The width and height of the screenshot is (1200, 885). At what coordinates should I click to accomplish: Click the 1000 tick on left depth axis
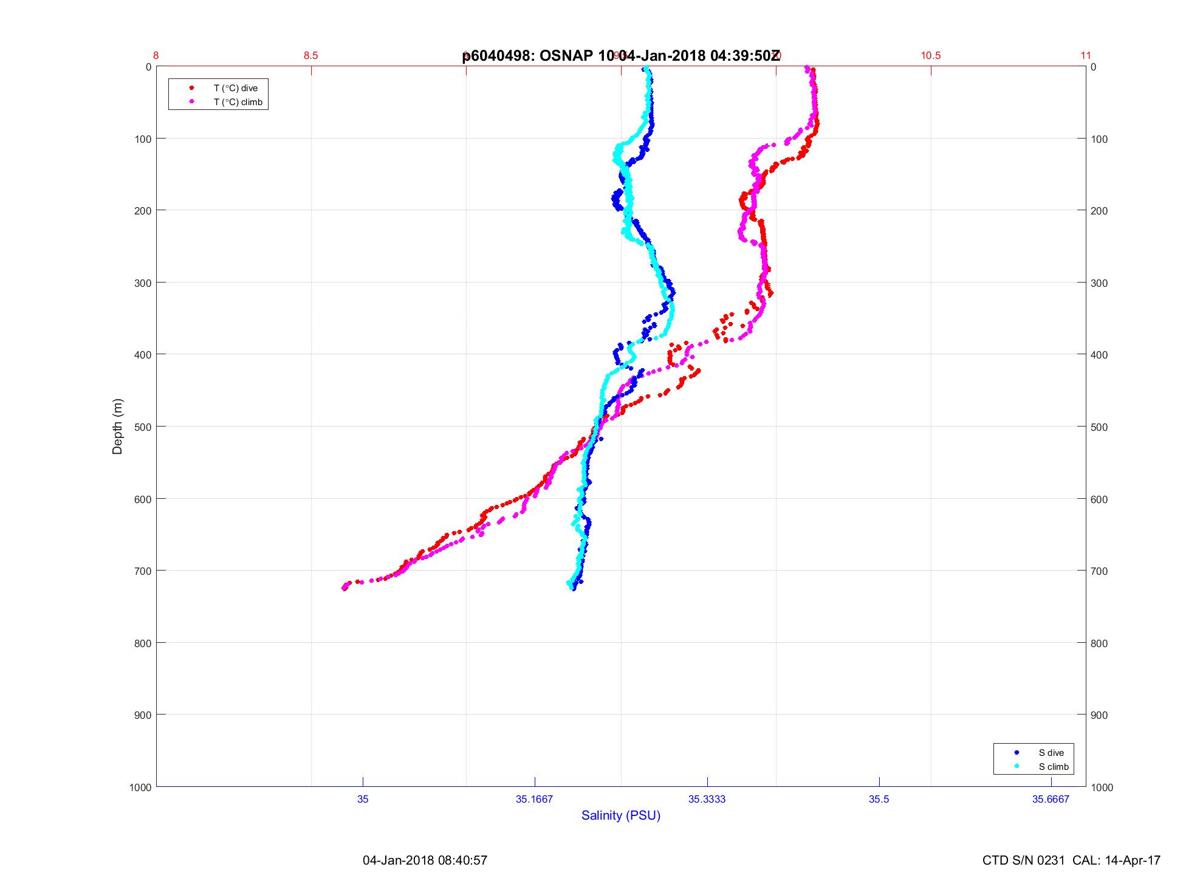pos(140,787)
